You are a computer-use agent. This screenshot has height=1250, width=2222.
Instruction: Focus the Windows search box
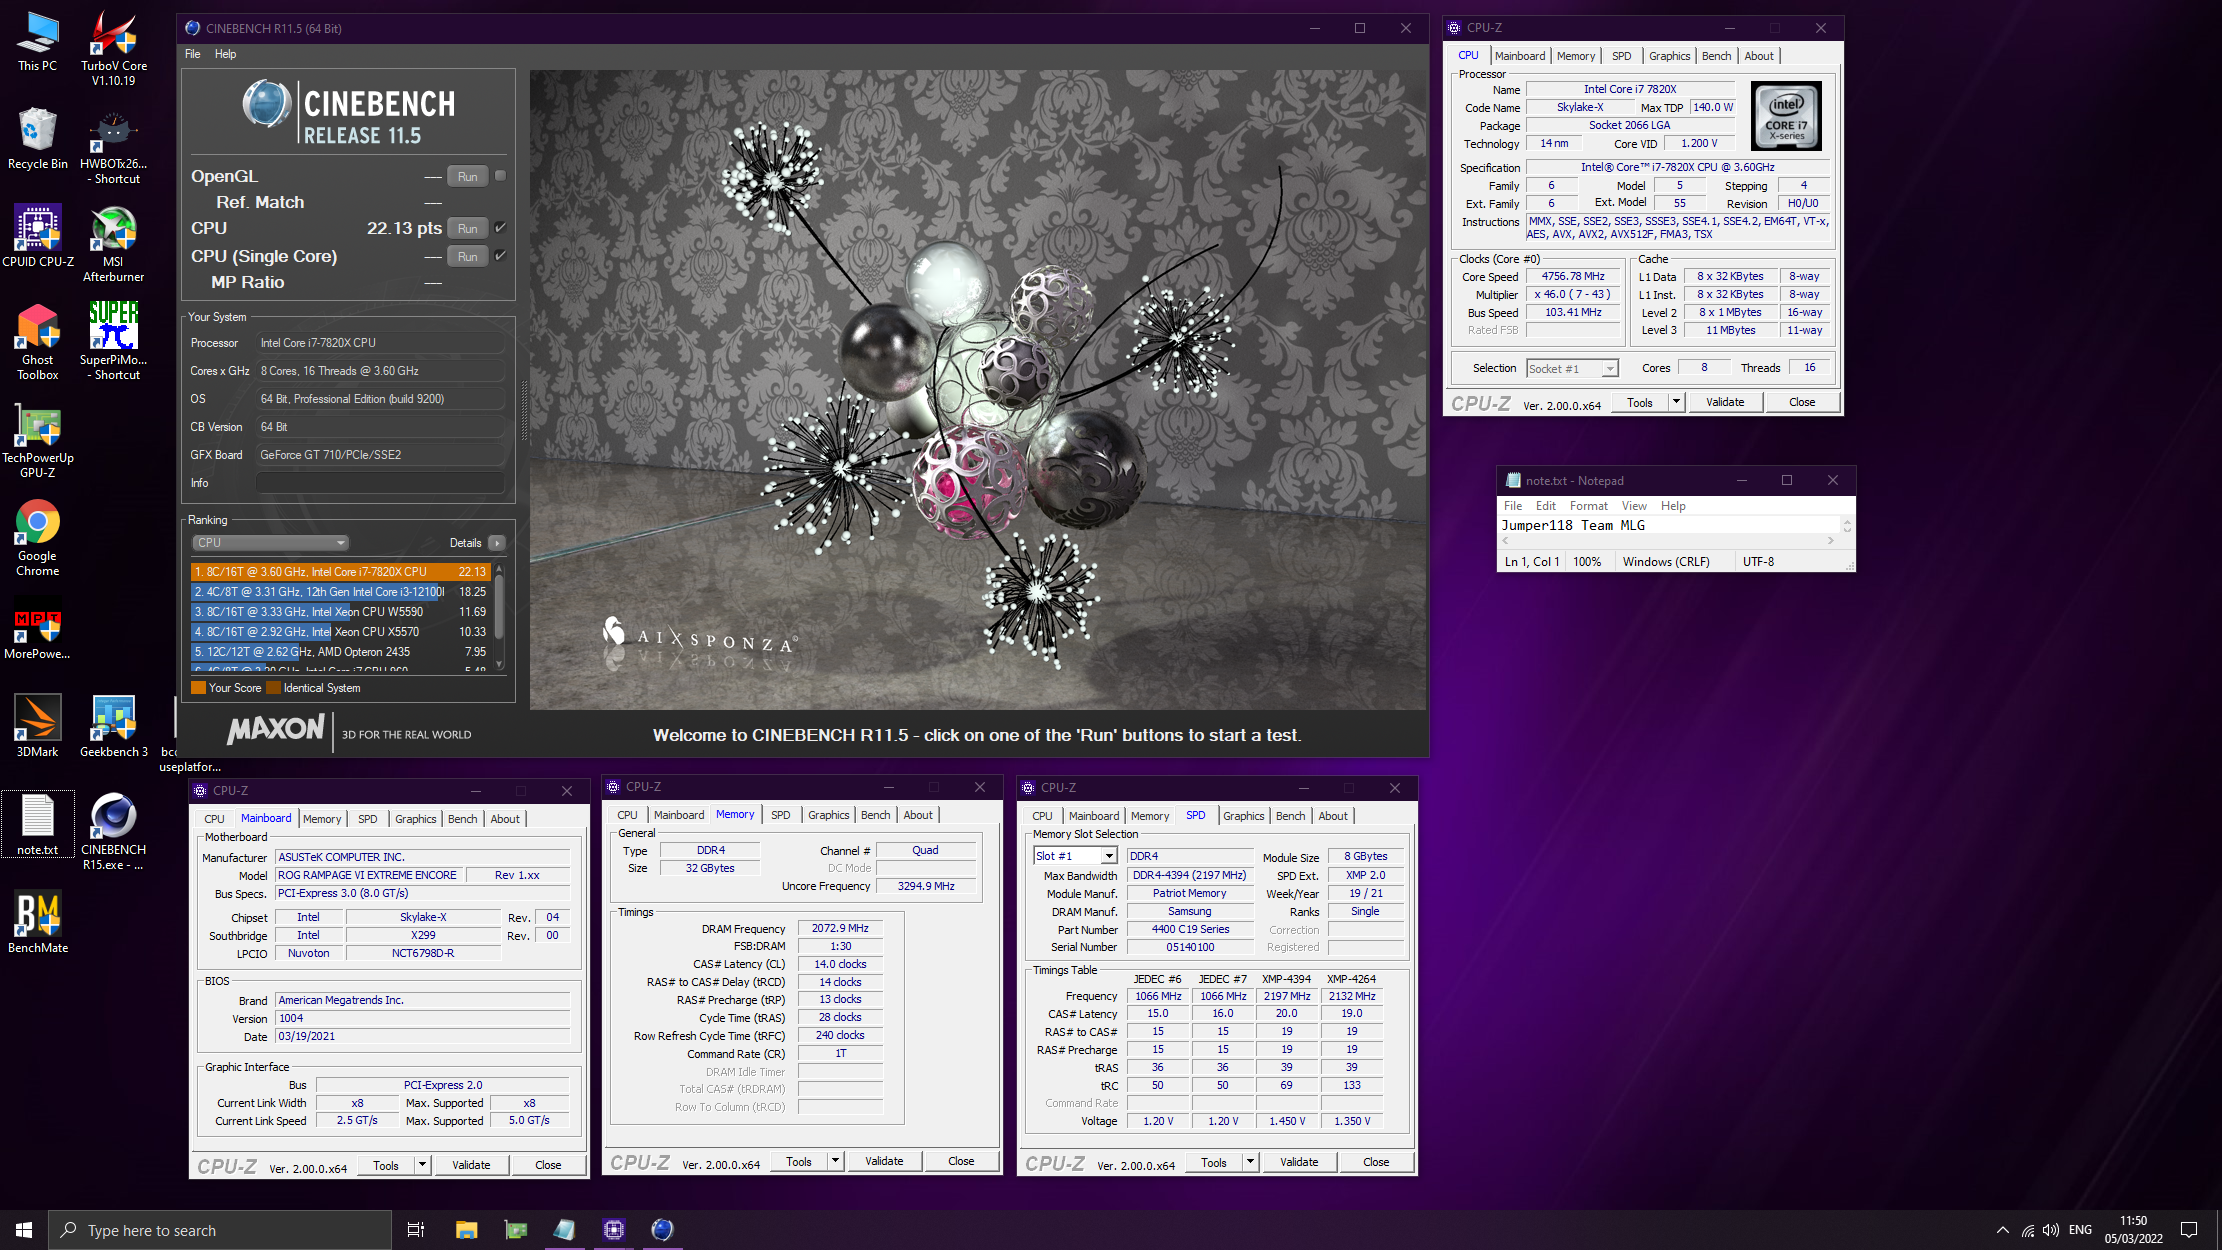(x=220, y=1230)
